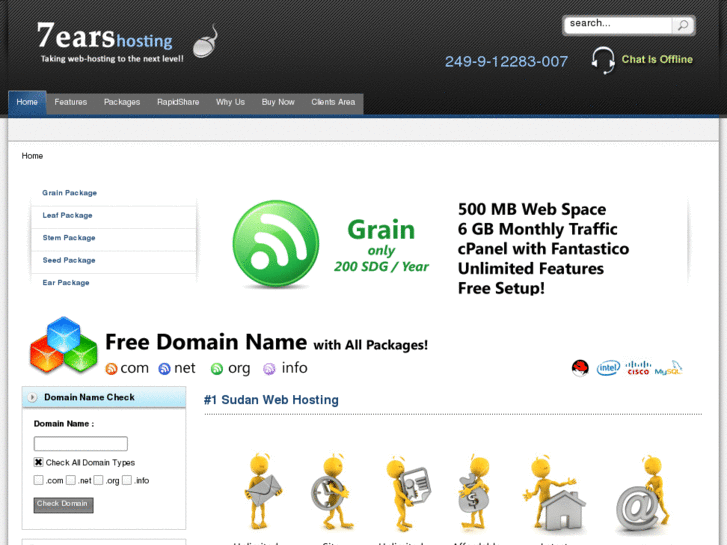Viewport: 727px width, 545px height.
Task: Click the Check Domain button
Action: tap(64, 505)
